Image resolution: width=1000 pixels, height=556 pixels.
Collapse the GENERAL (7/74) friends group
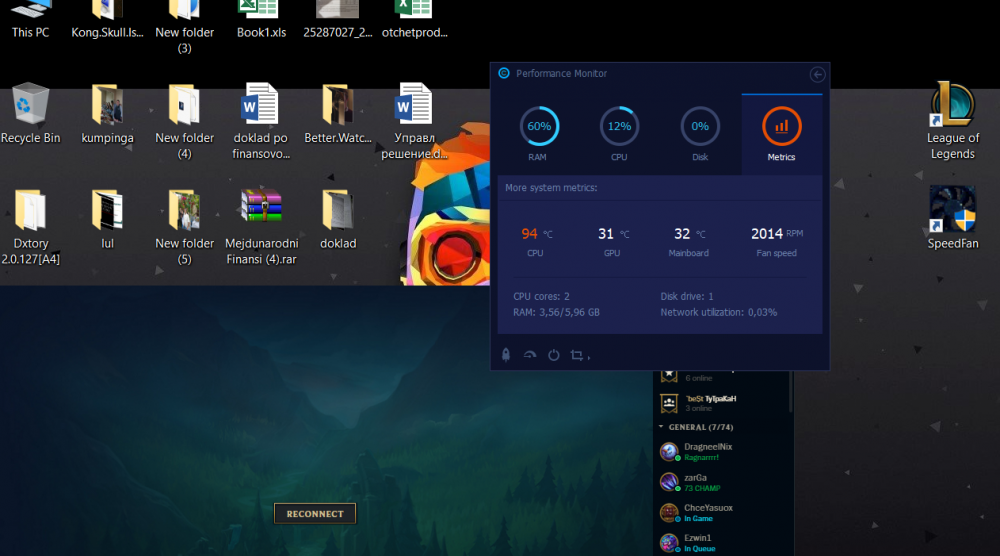661,427
